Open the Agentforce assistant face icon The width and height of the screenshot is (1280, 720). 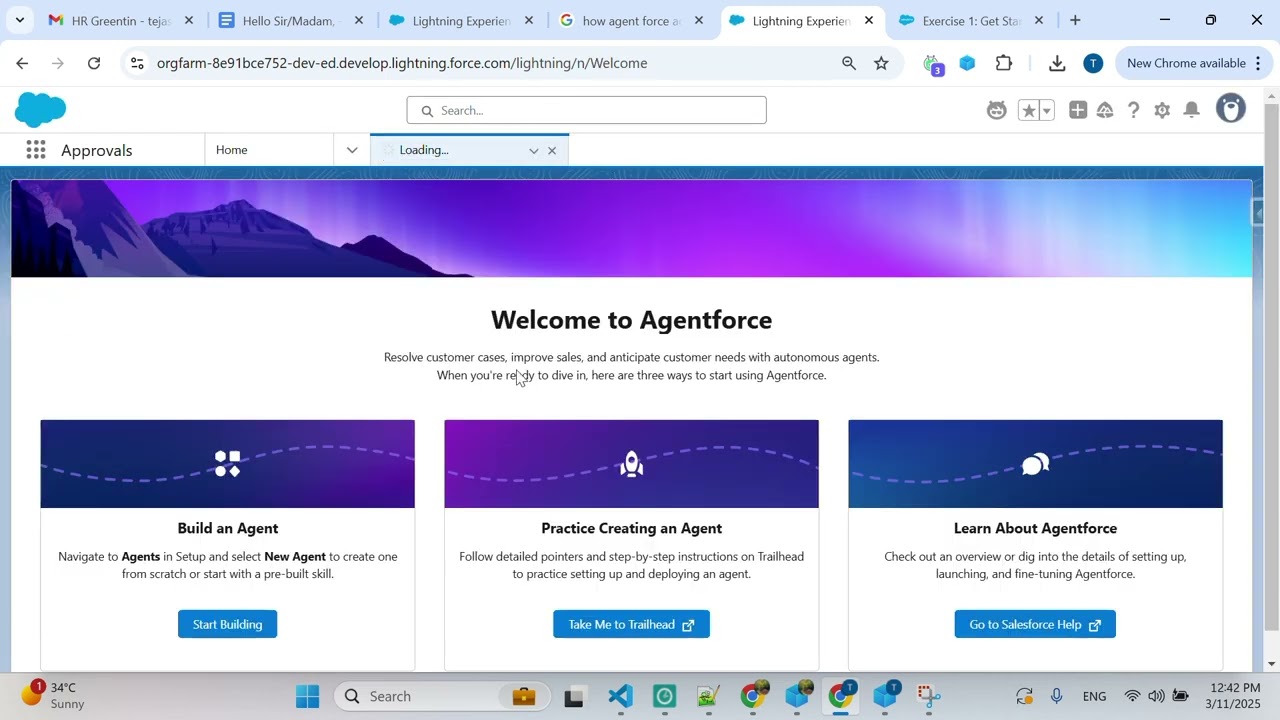pyautogui.click(x=996, y=110)
